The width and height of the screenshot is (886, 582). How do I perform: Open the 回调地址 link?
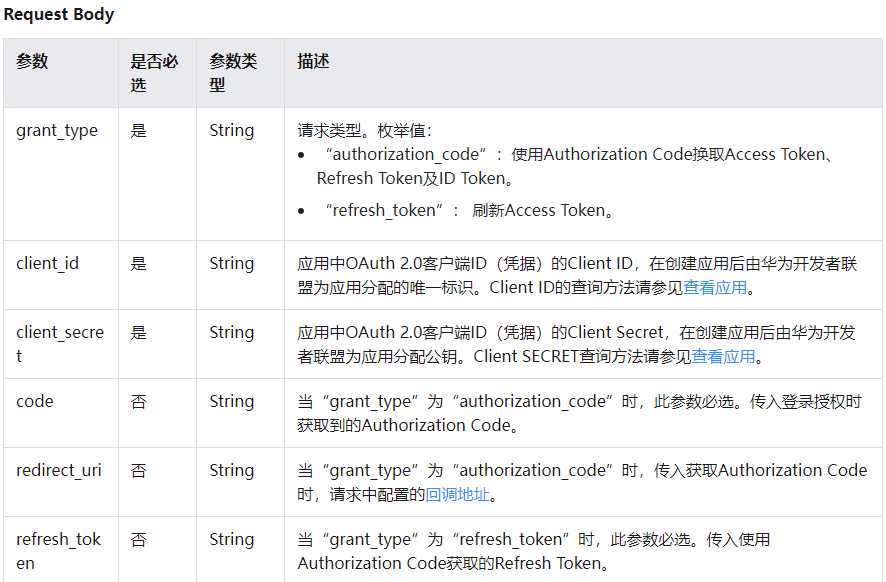pyautogui.click(x=457, y=495)
